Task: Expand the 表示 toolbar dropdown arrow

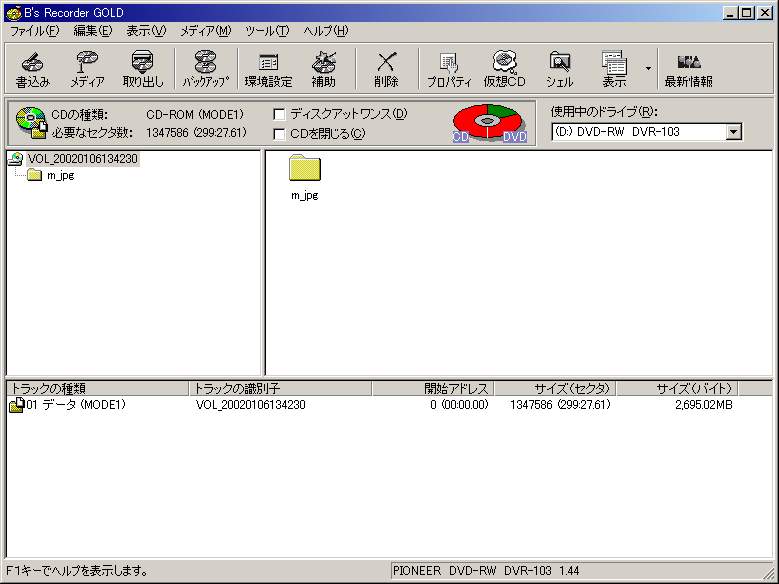Action: click(x=648, y=69)
